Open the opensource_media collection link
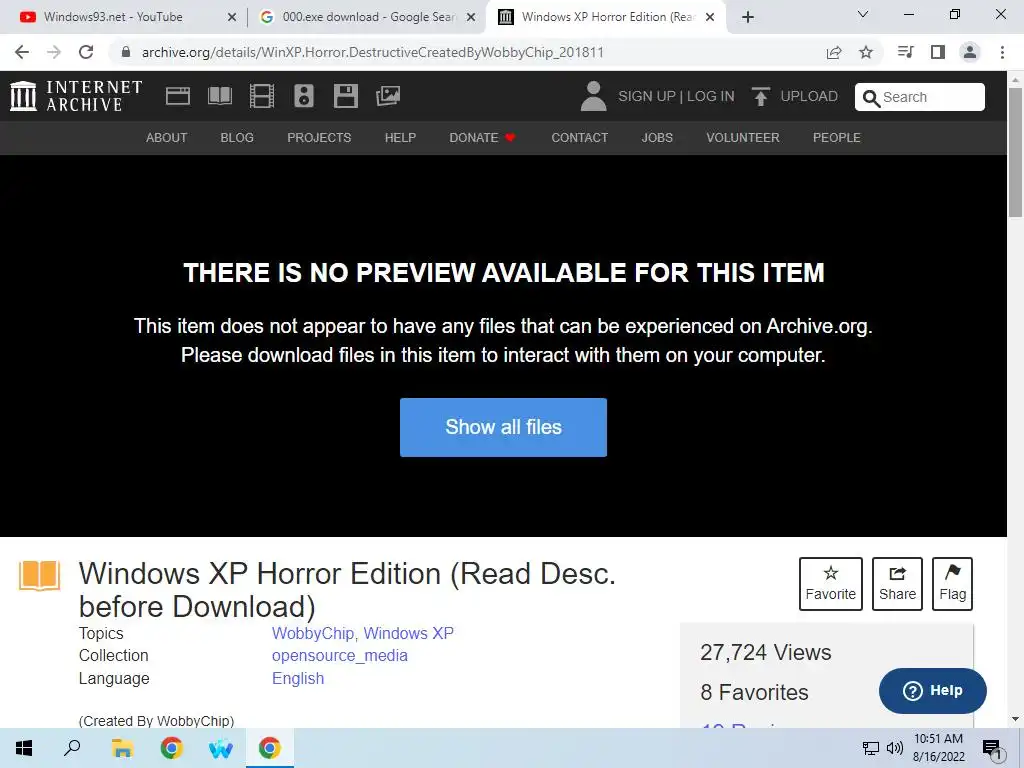 click(340, 656)
